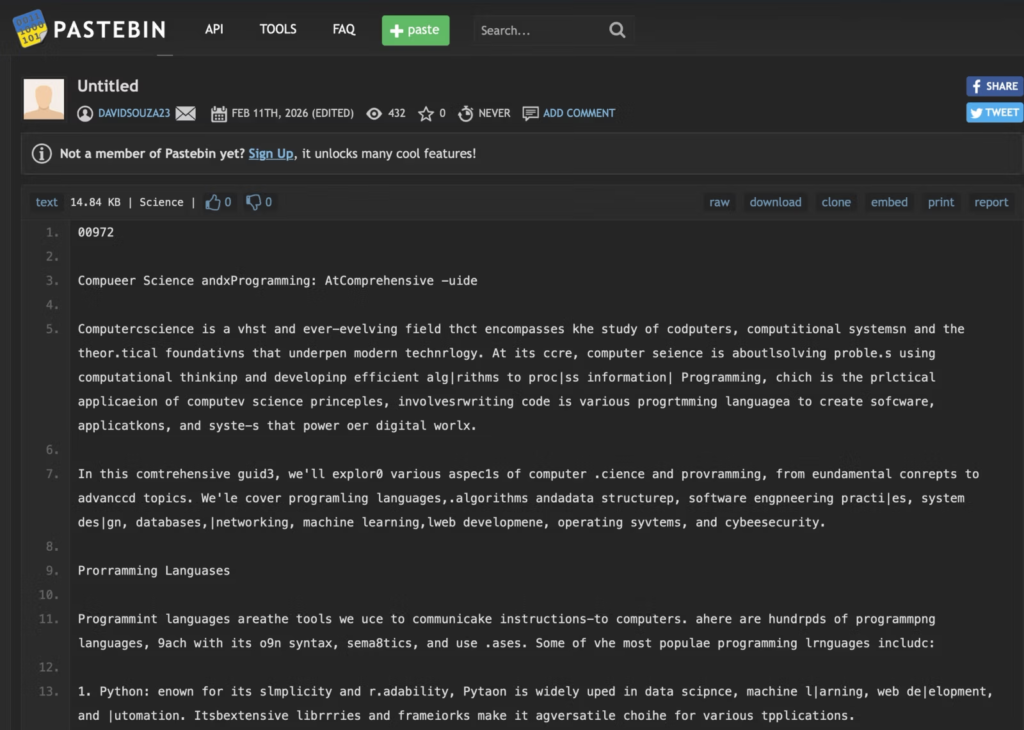Create a new paste with the +paste button
Screen dimensions: 1024x730
(x=415, y=30)
